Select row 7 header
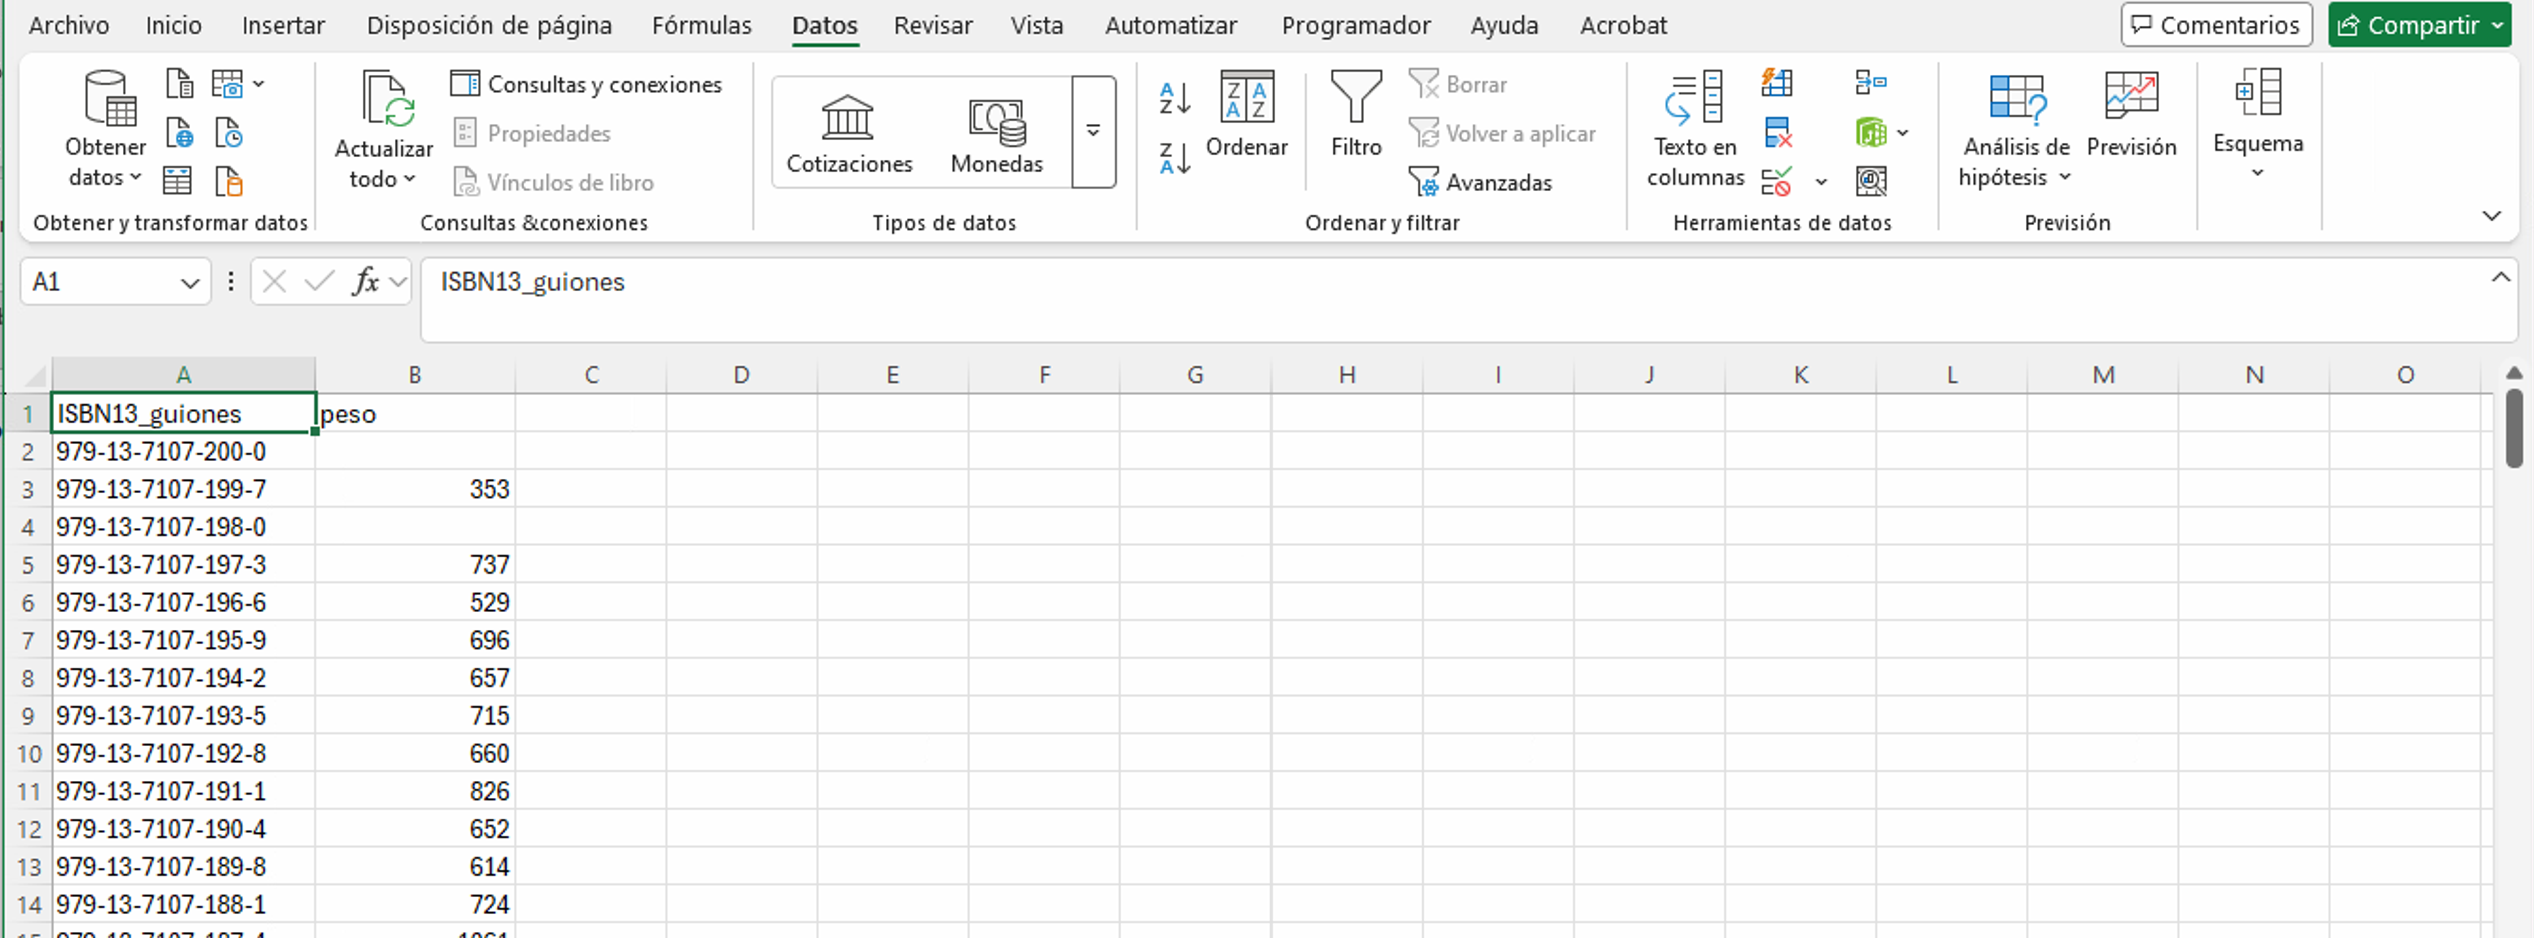The height and width of the screenshot is (938, 2534). (27, 640)
